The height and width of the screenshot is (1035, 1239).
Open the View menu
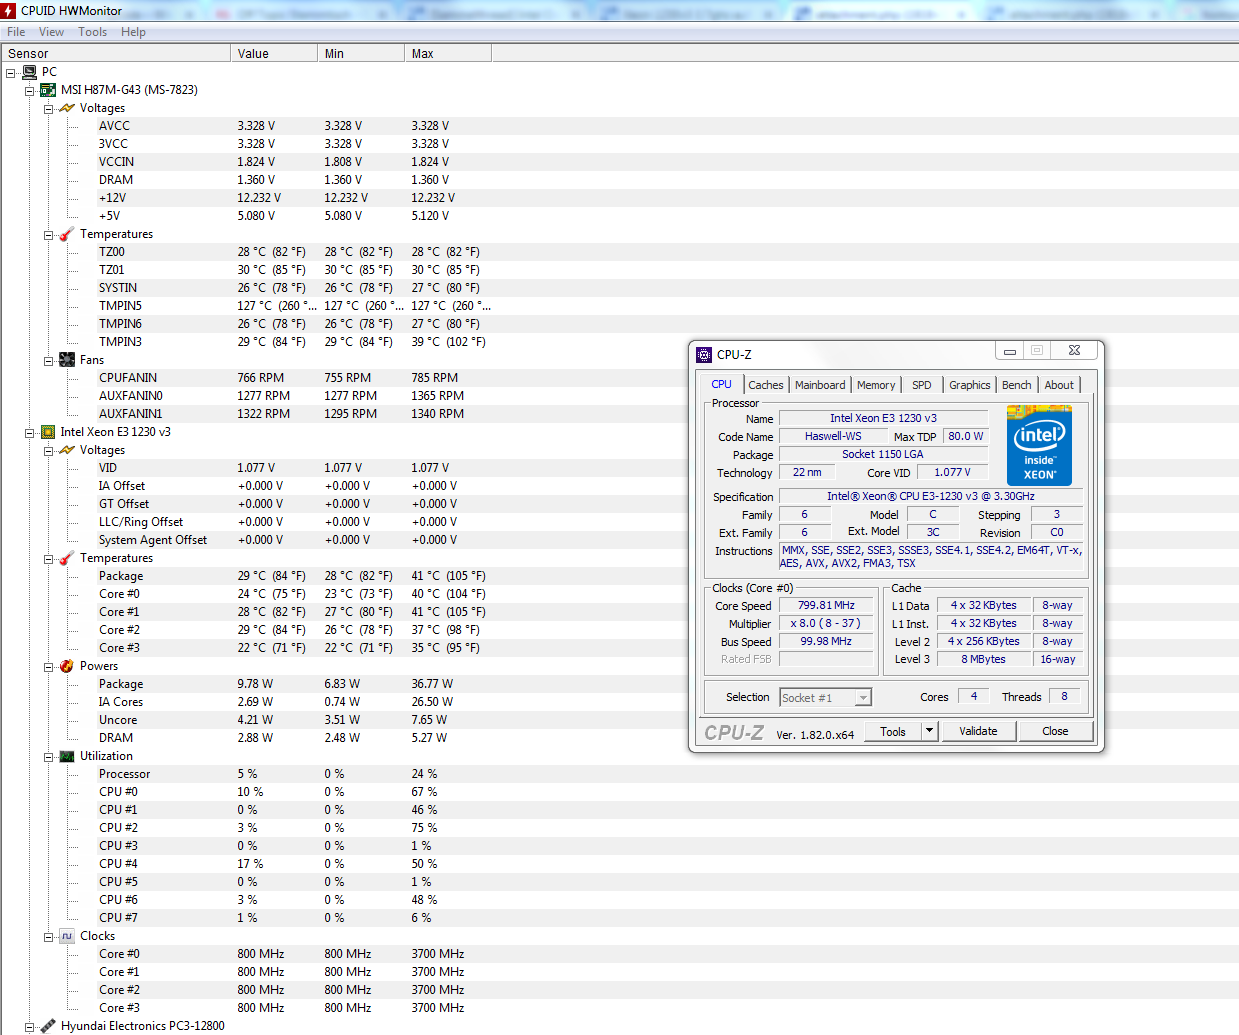[51, 32]
